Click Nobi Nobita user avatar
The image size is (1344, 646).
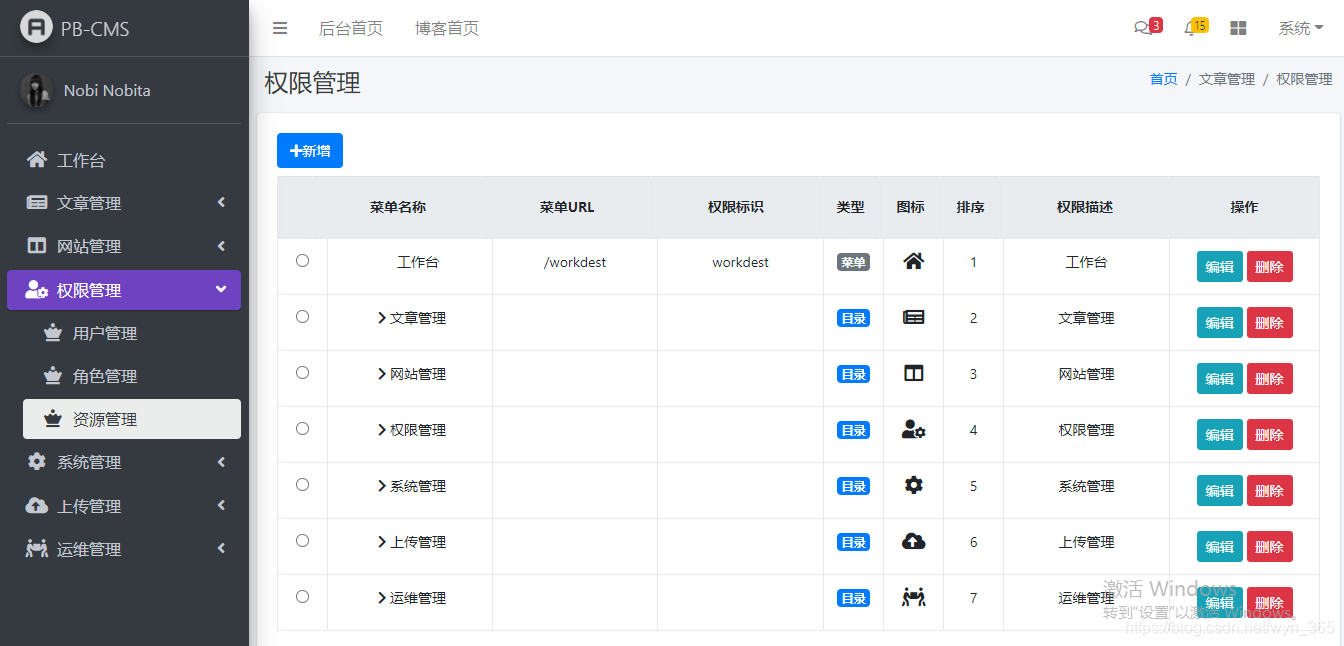pos(36,90)
